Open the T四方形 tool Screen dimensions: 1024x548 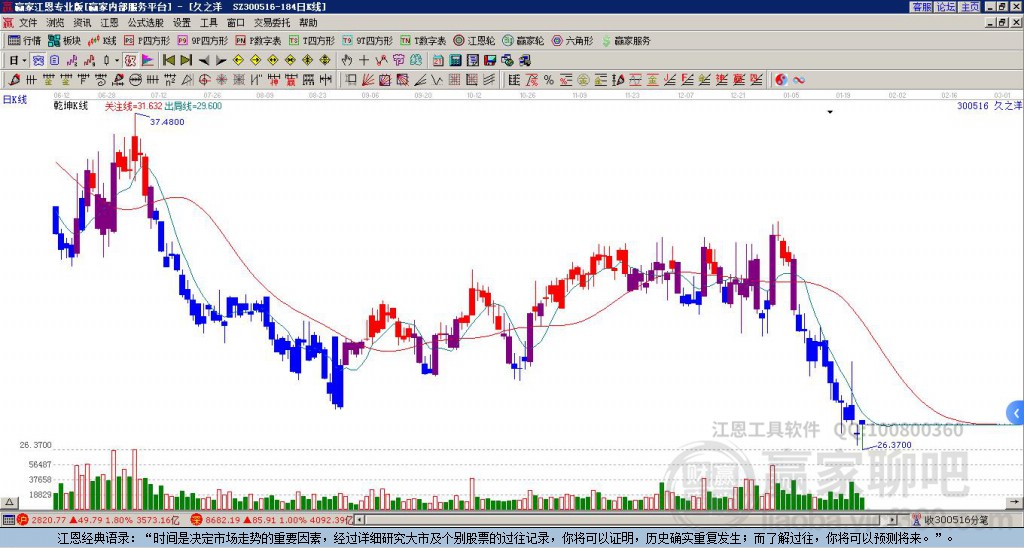(312, 40)
